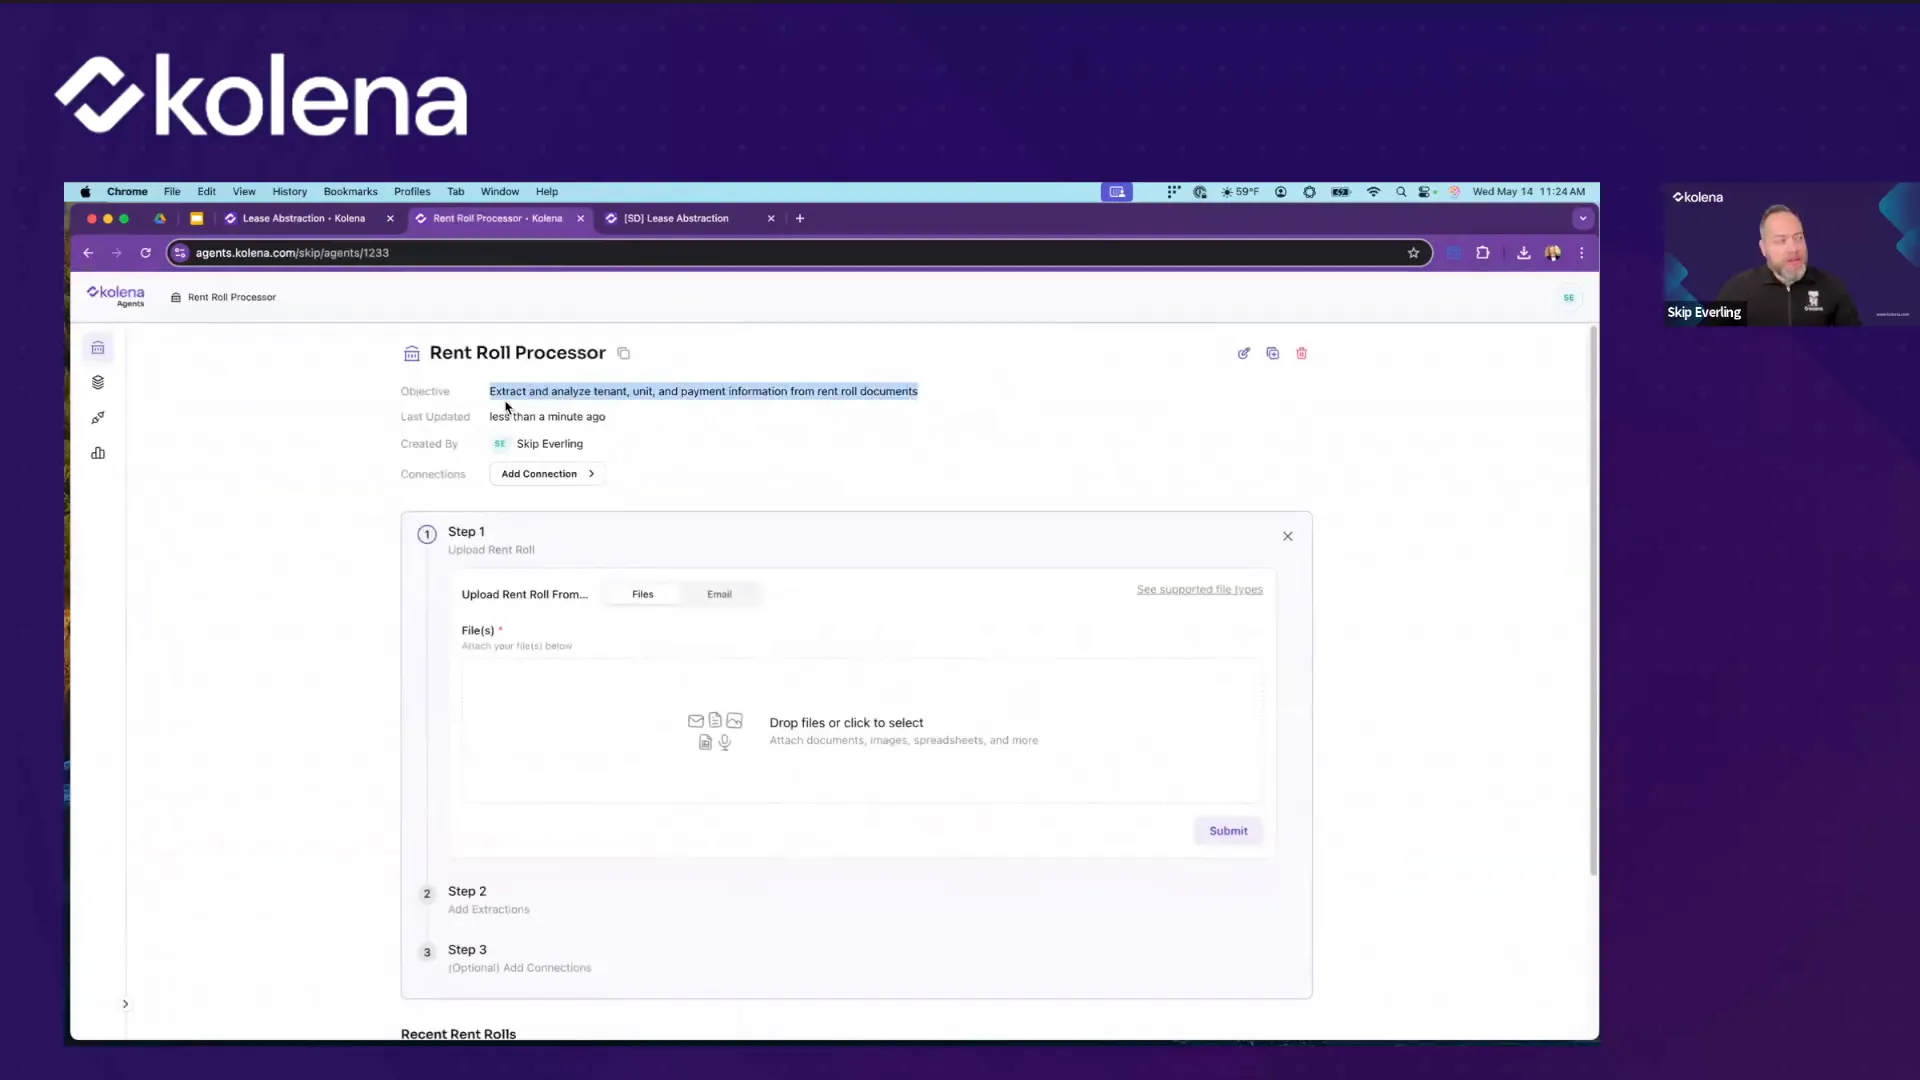1920x1080 pixels.
Task: Click the macOS Spotlight search icon
Action: 1401,192
